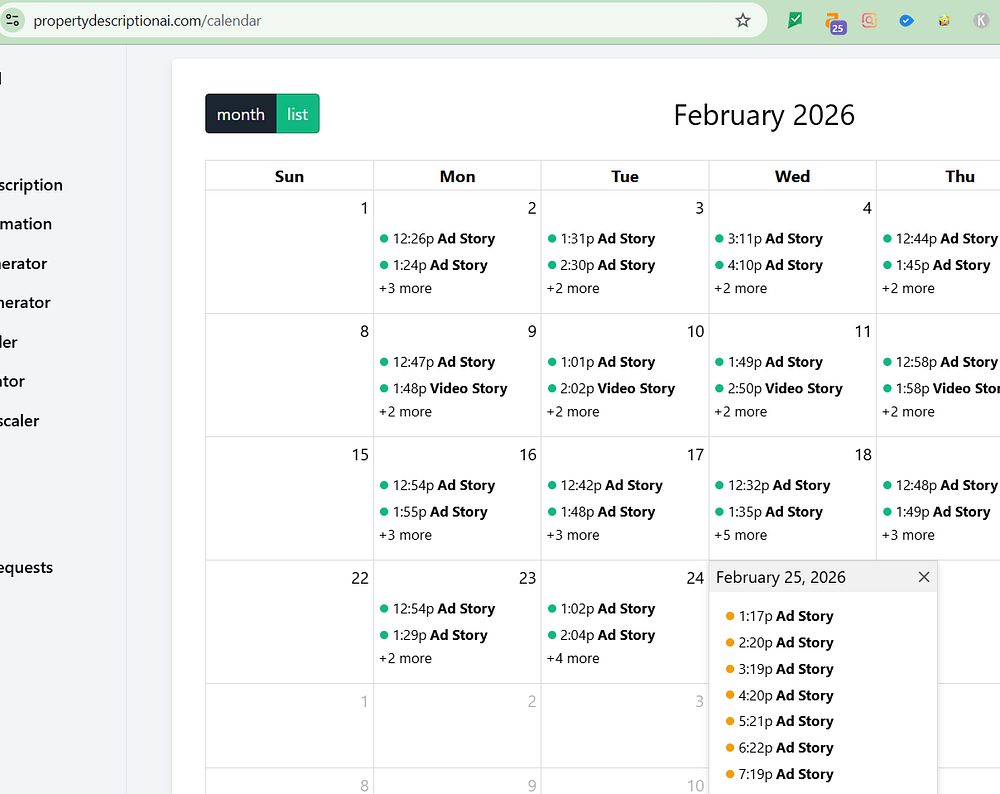Open the extension with the 25 badge

[x=835, y=22]
